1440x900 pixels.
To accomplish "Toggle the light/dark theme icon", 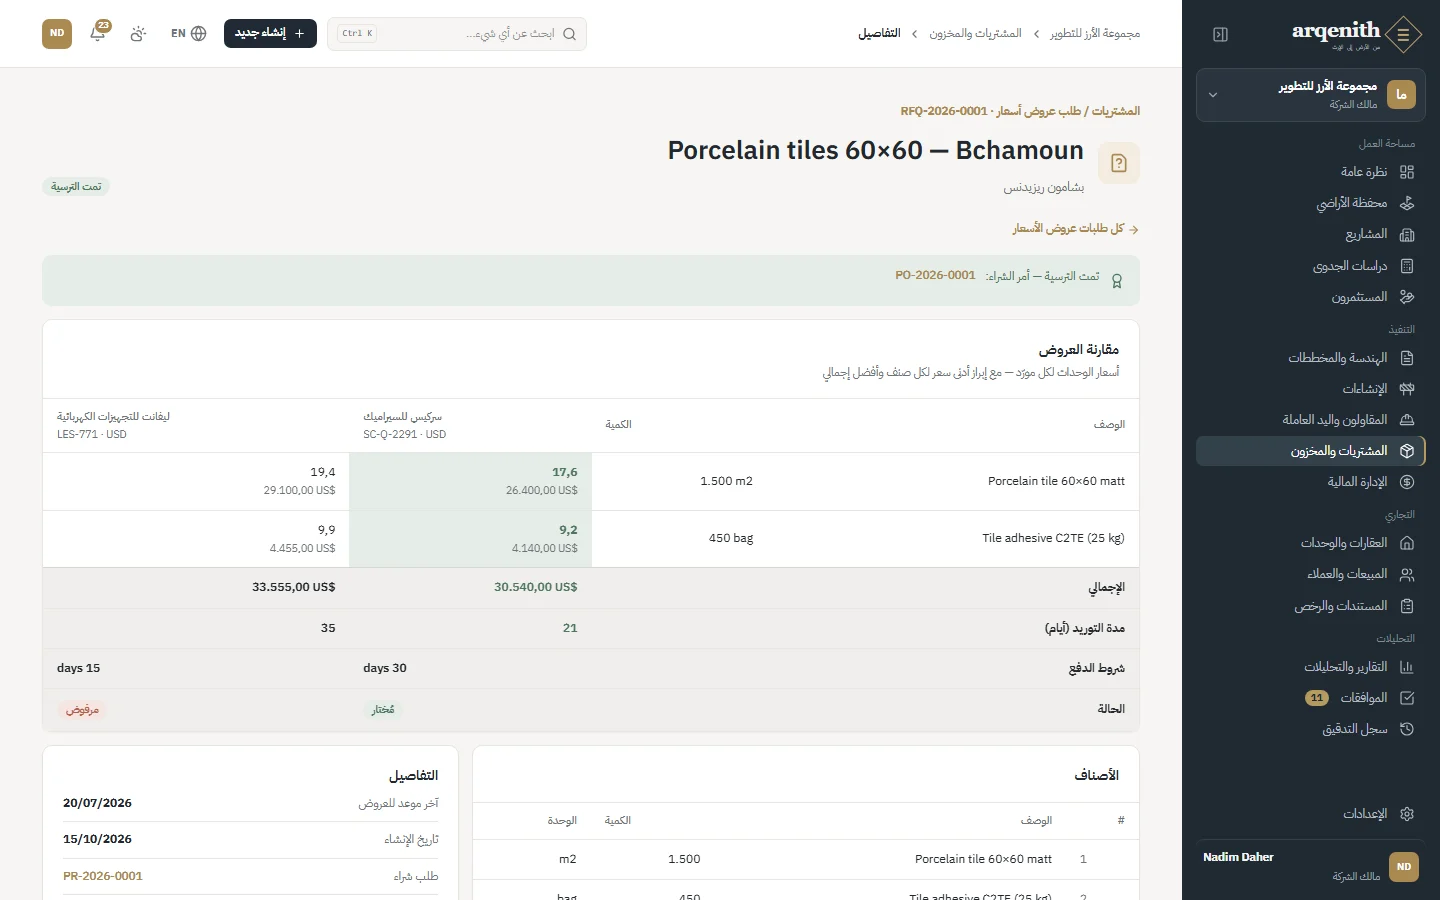I will click(x=138, y=33).
